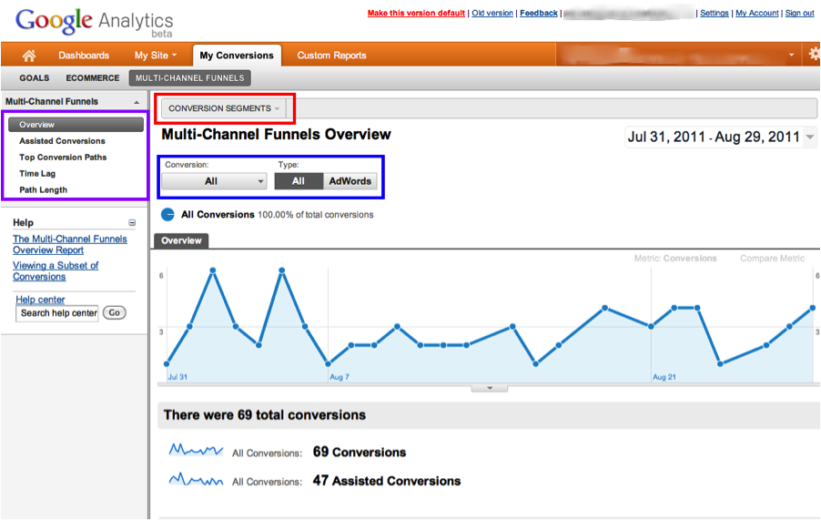The width and height of the screenshot is (821, 520).
Task: Click the Jul 31 chart date label
Action: 177,377
